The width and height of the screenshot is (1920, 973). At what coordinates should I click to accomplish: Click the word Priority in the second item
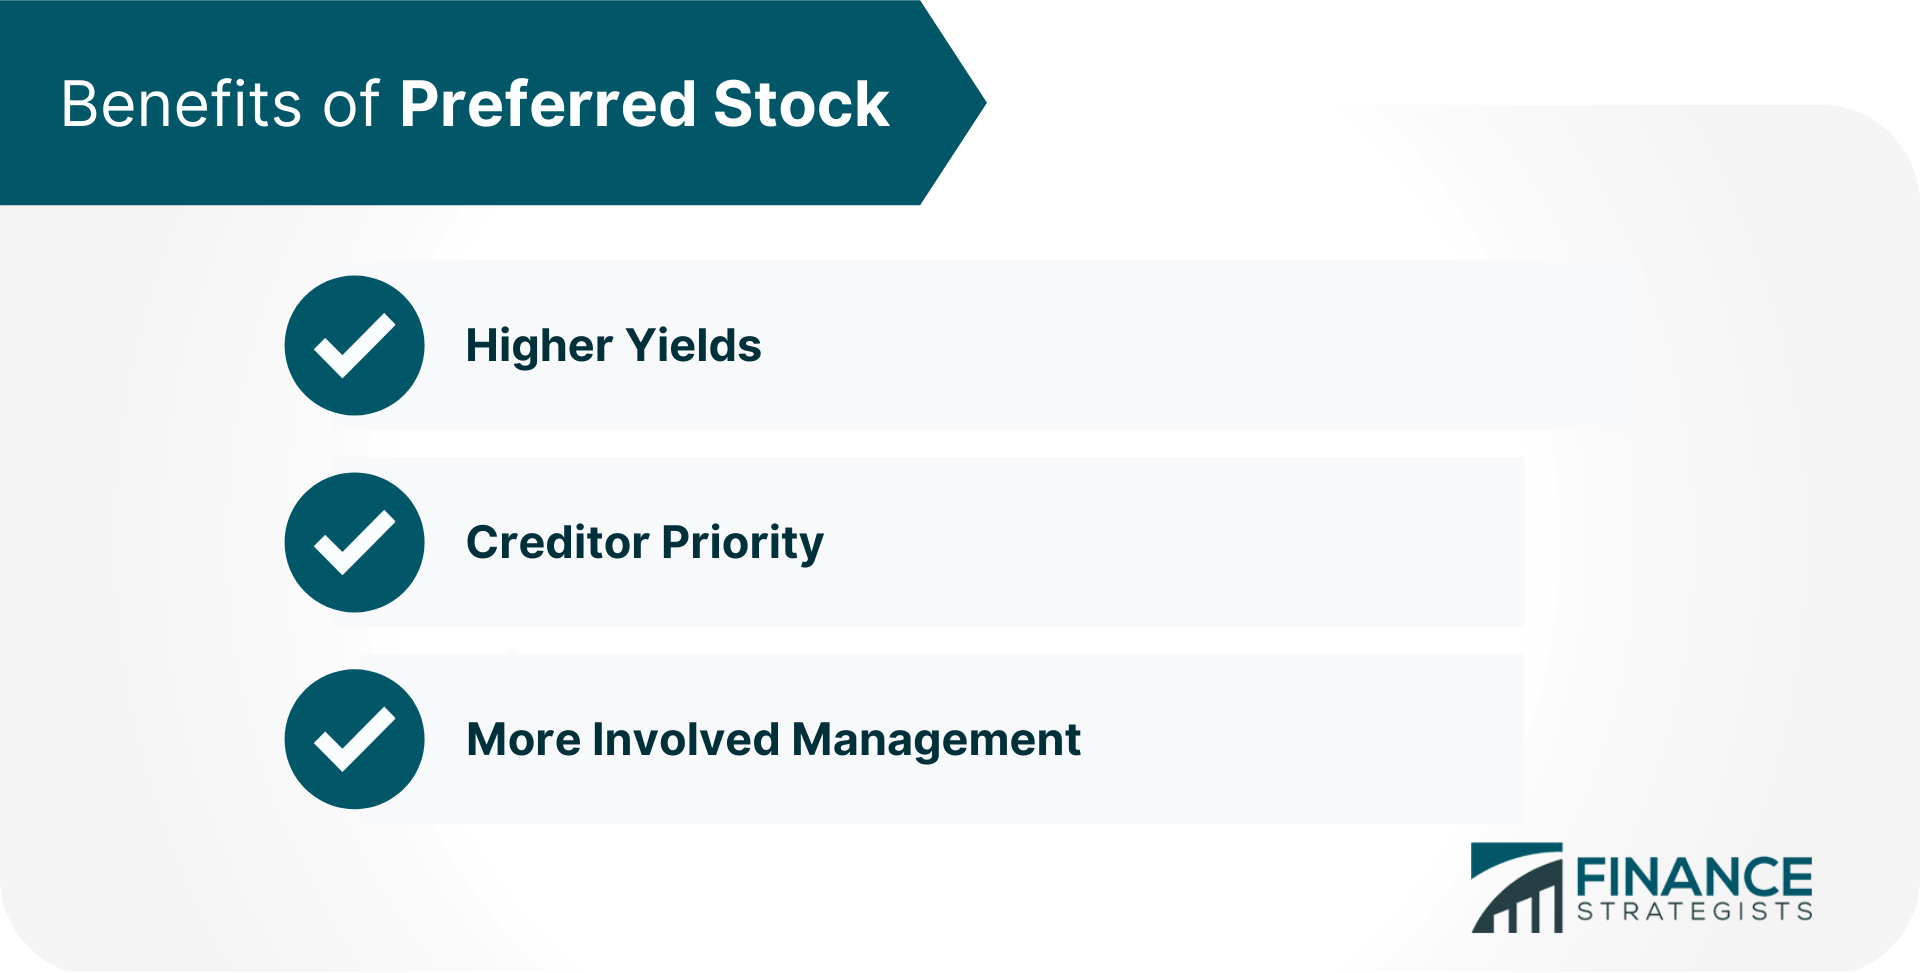tap(743, 543)
